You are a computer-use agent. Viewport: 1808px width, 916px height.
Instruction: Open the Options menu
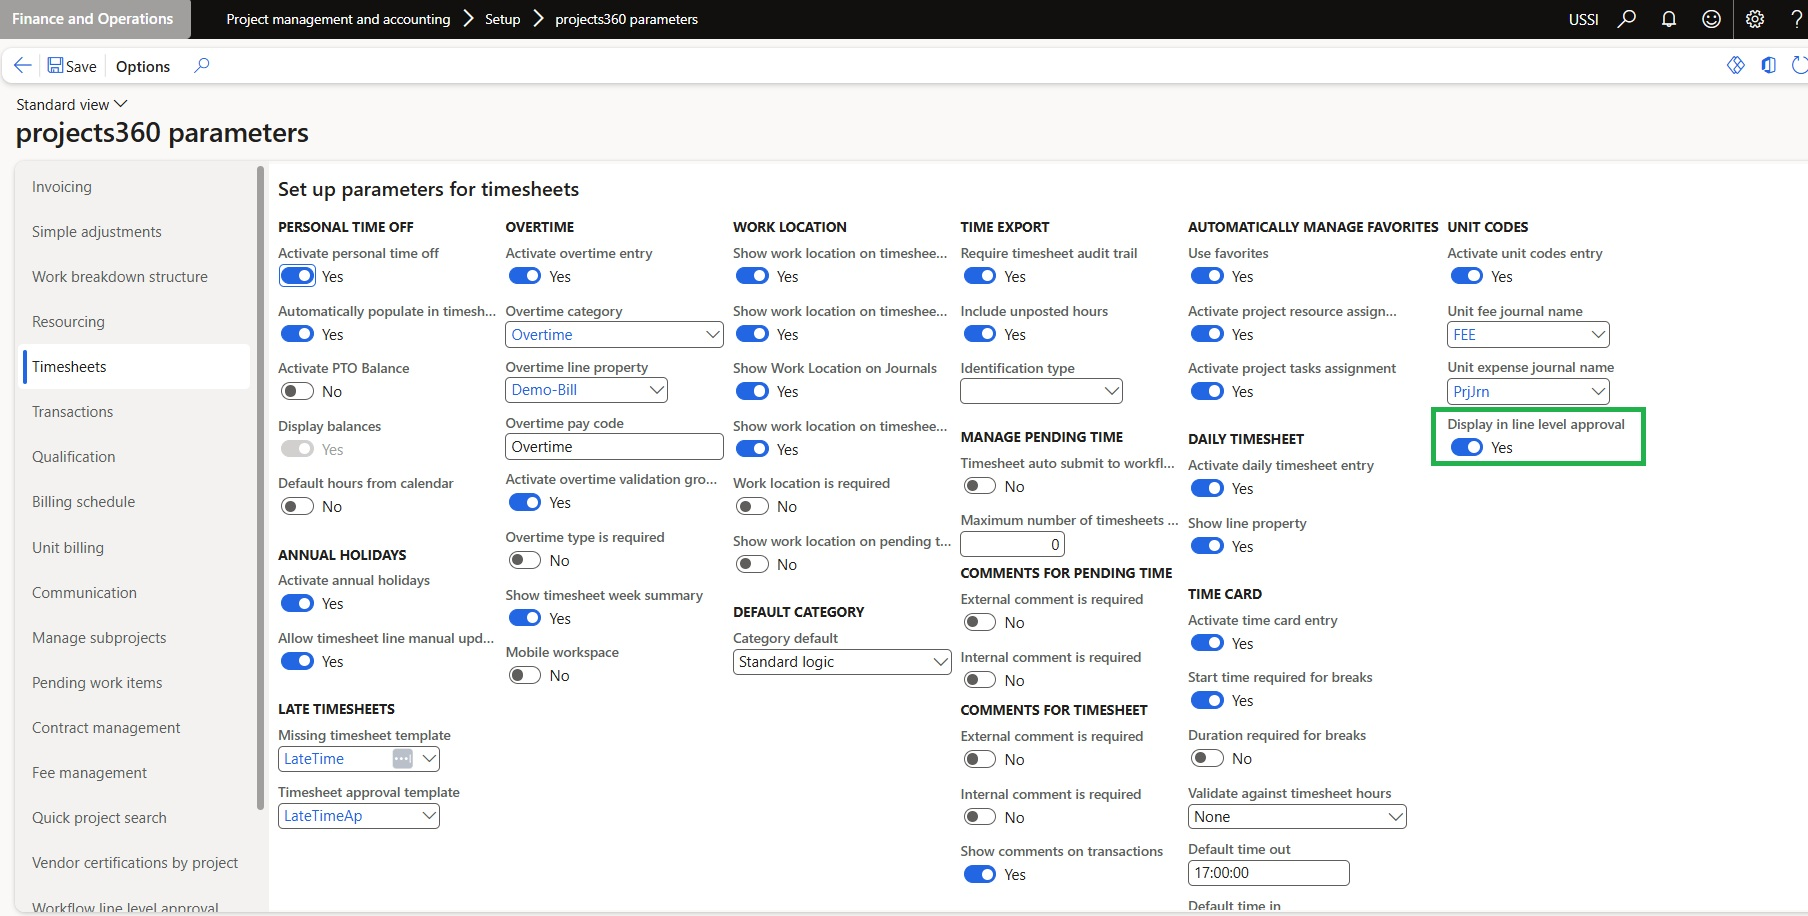point(143,67)
